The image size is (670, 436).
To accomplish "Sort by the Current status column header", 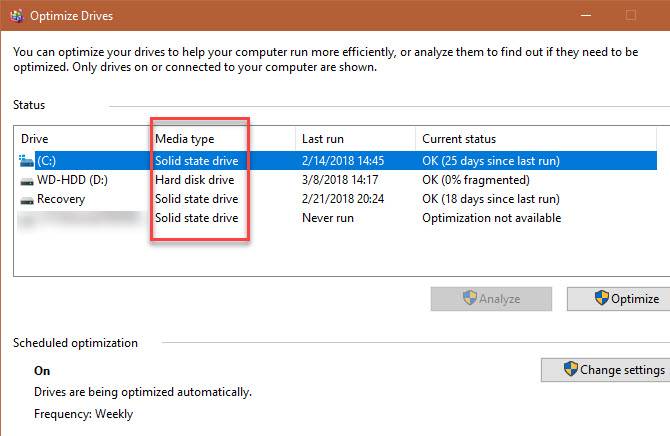I will (458, 138).
